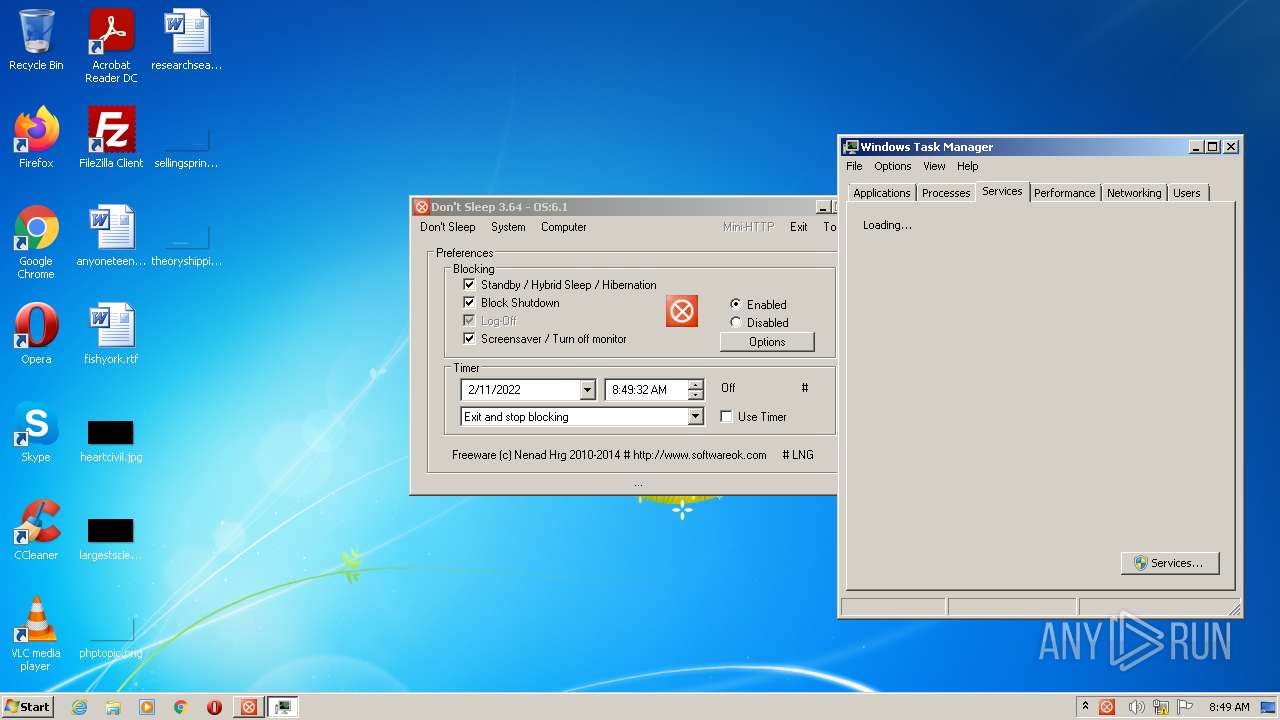Open VLC media player desktop shortcut
Screen dimensions: 1280x720
click(36, 634)
